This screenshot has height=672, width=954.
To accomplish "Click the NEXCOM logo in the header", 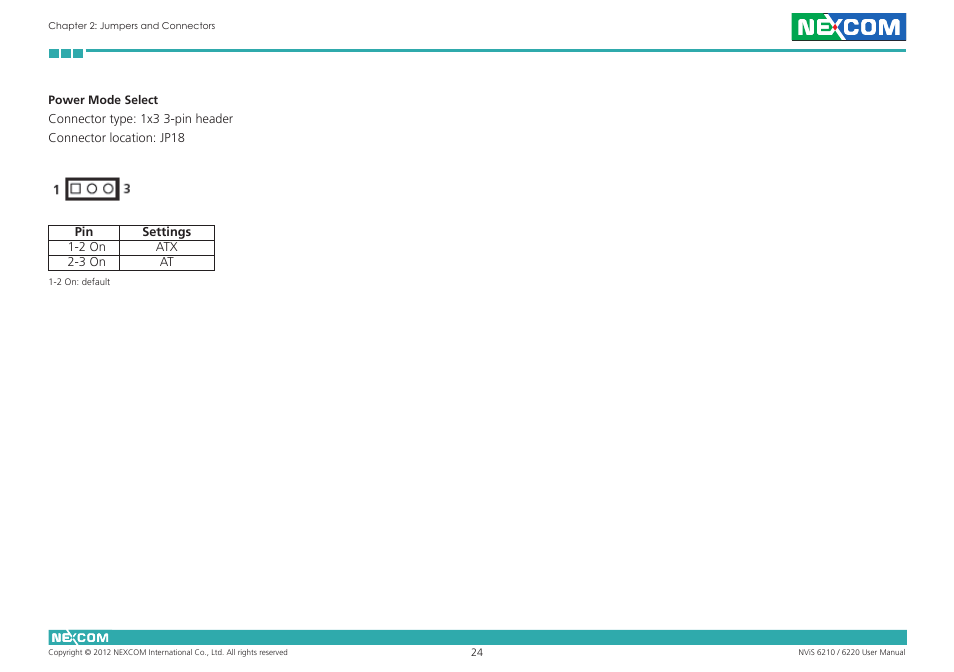I will click(x=848, y=27).
